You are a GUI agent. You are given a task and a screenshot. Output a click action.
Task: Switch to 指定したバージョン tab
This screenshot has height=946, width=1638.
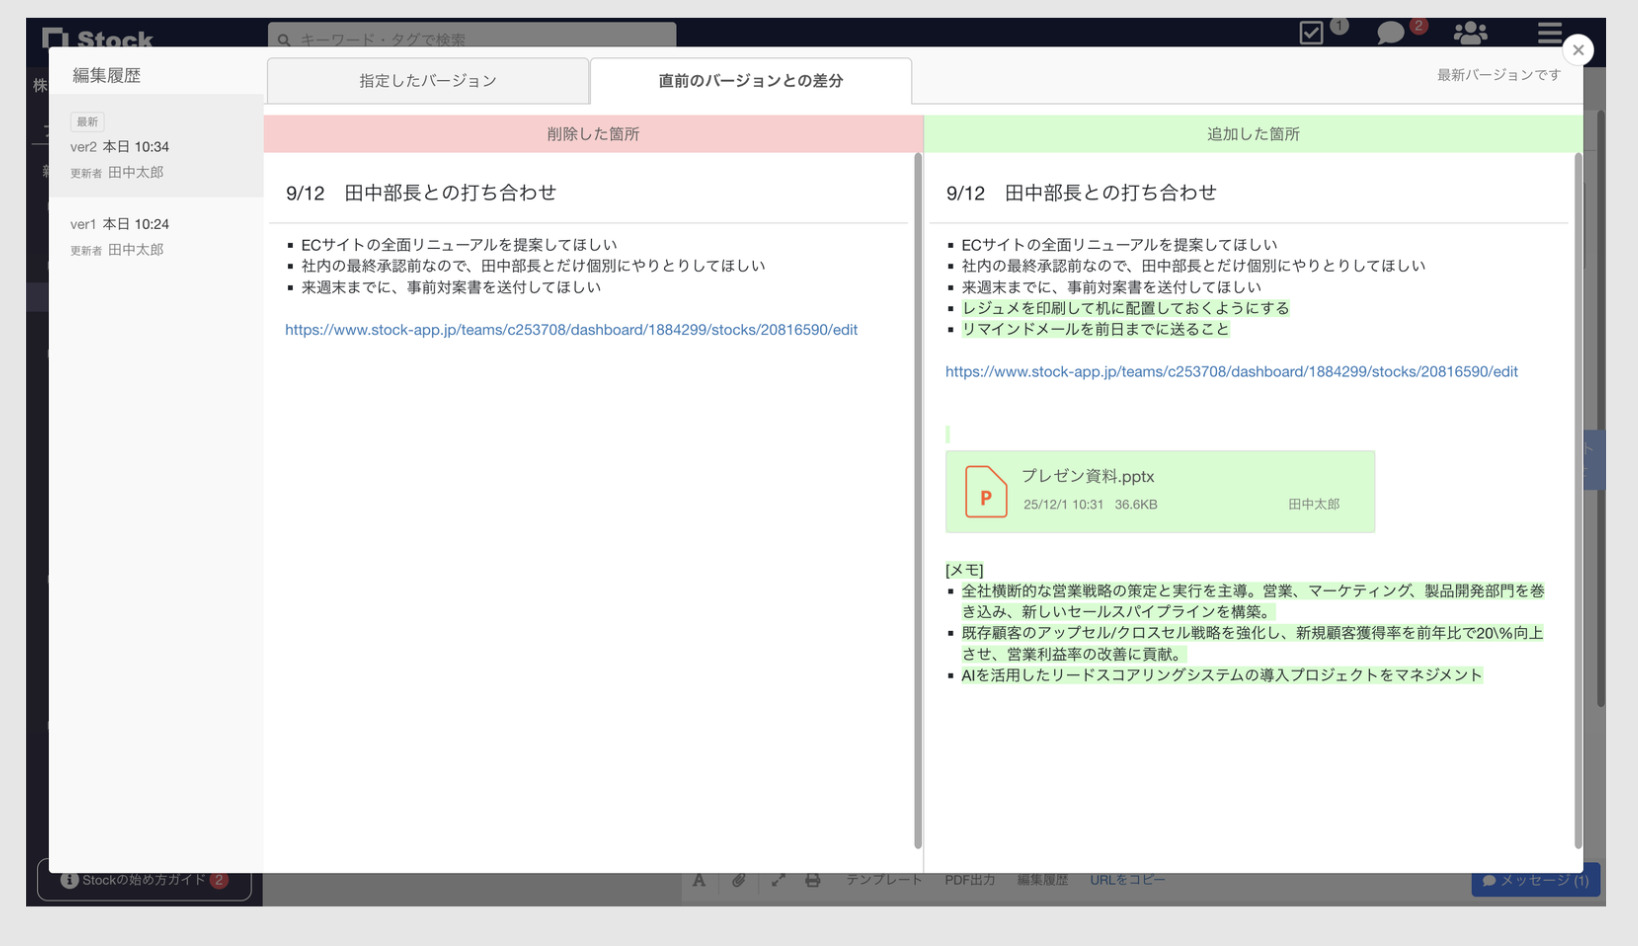(x=428, y=81)
